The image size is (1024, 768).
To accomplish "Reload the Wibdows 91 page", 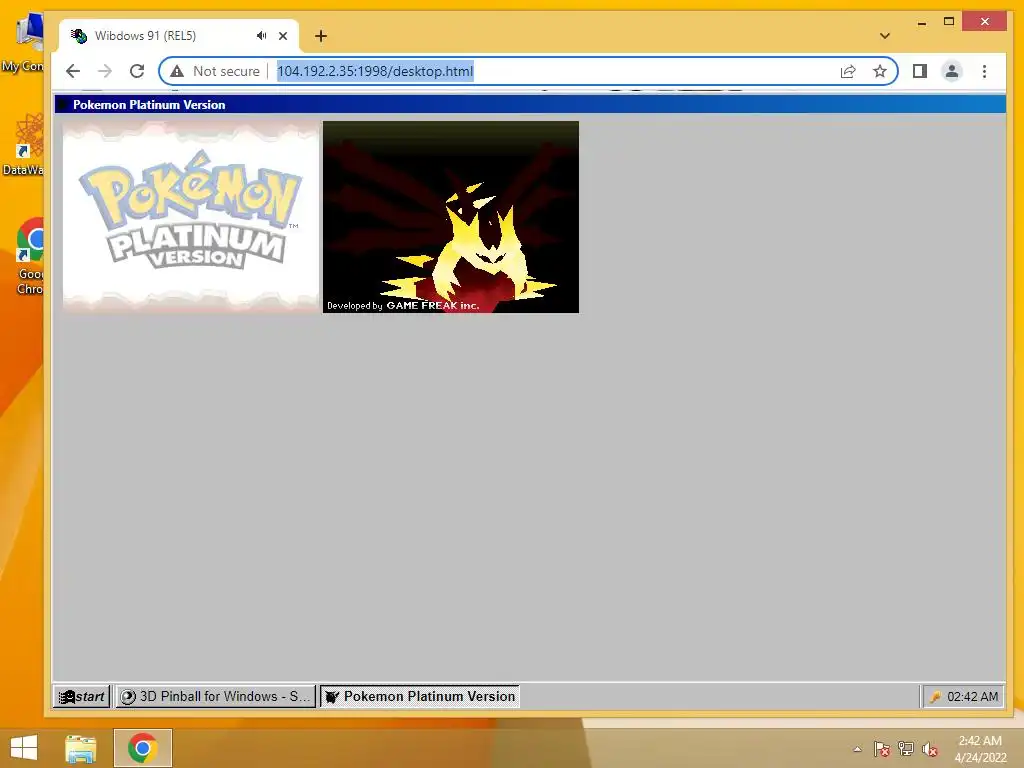I will click(x=136, y=71).
